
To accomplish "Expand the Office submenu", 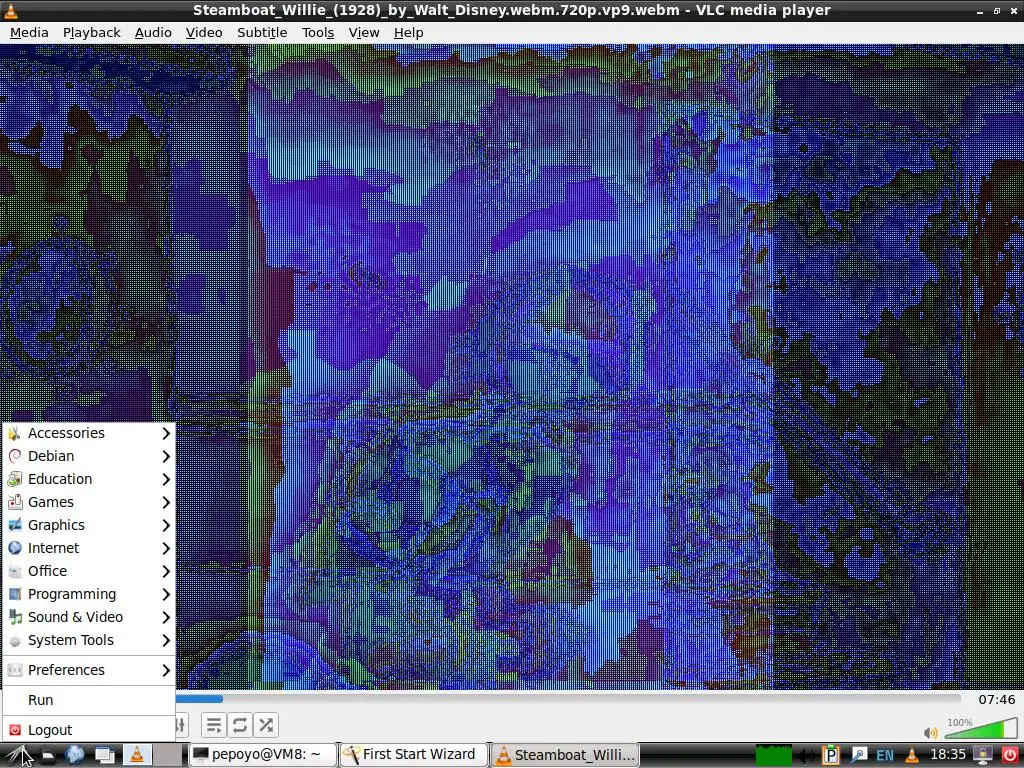I will [x=89, y=571].
